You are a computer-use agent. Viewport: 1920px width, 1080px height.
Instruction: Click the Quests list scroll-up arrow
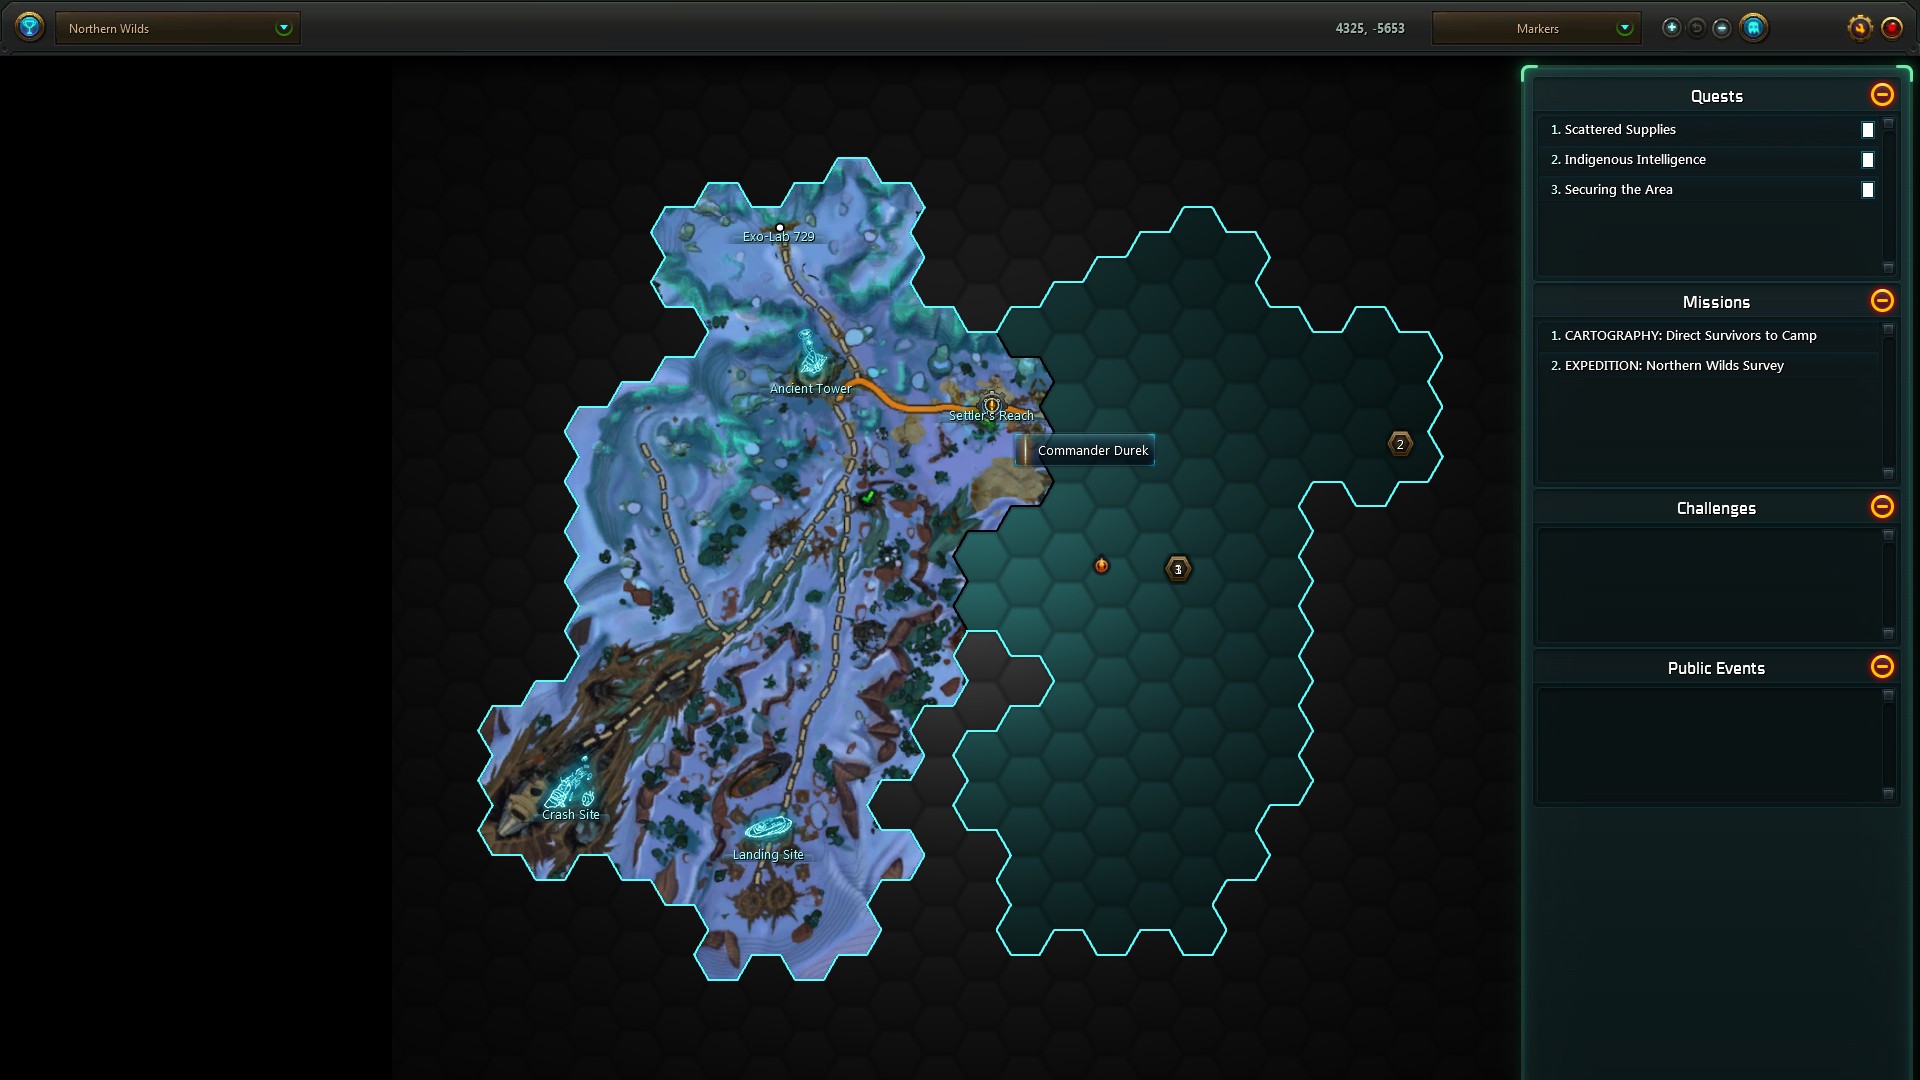(1888, 124)
